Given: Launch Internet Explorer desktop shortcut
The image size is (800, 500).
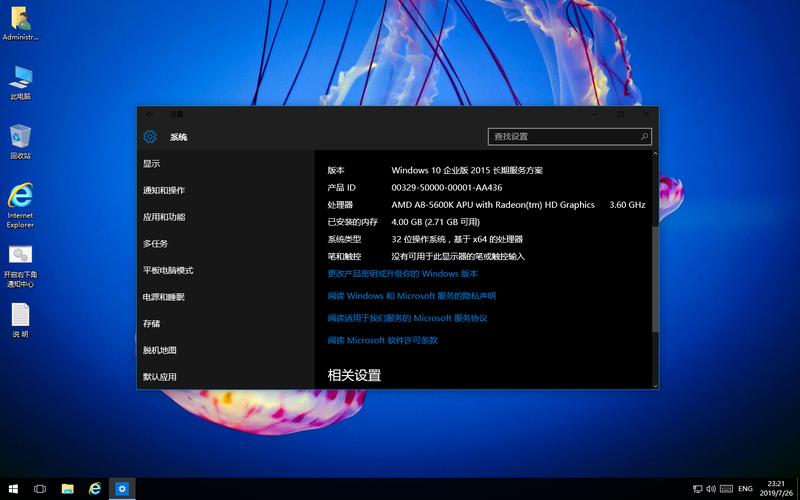Looking at the screenshot, I should [x=20, y=206].
